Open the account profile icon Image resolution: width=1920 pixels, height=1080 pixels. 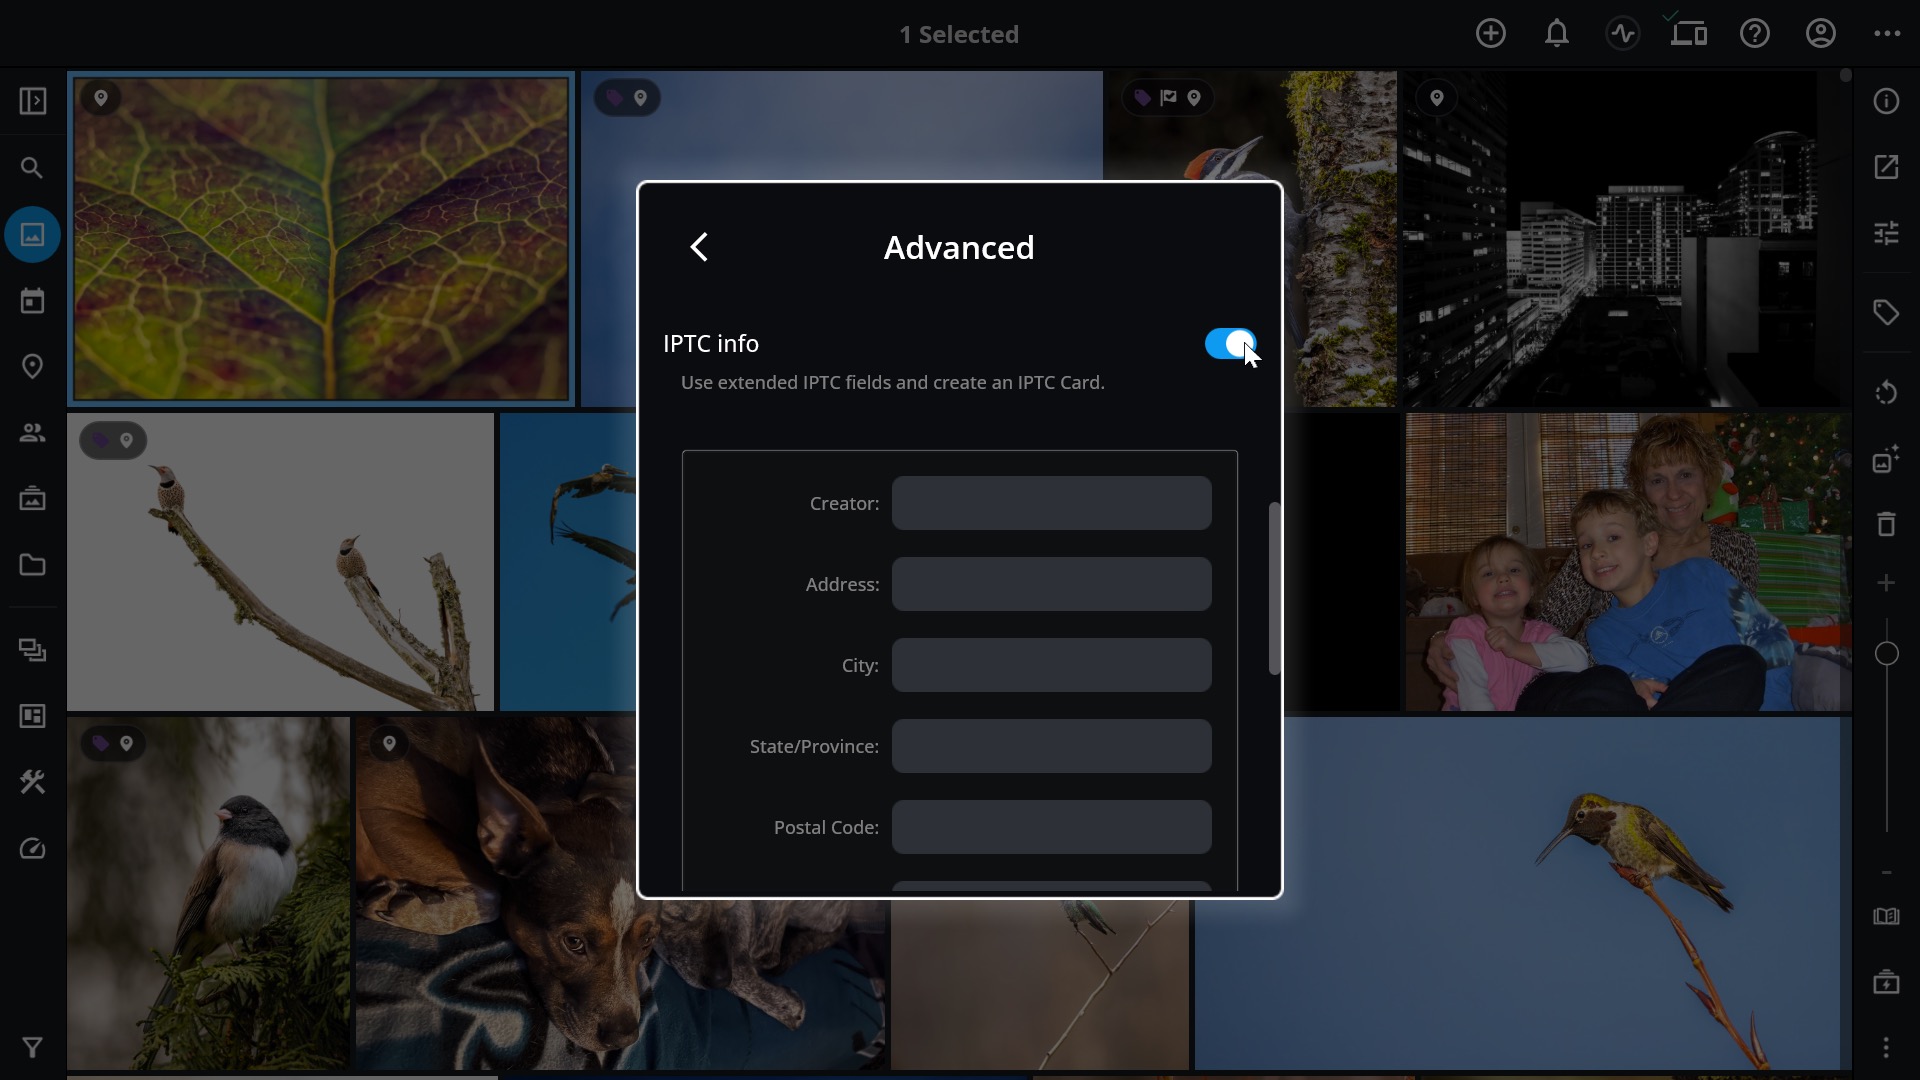coord(1820,34)
